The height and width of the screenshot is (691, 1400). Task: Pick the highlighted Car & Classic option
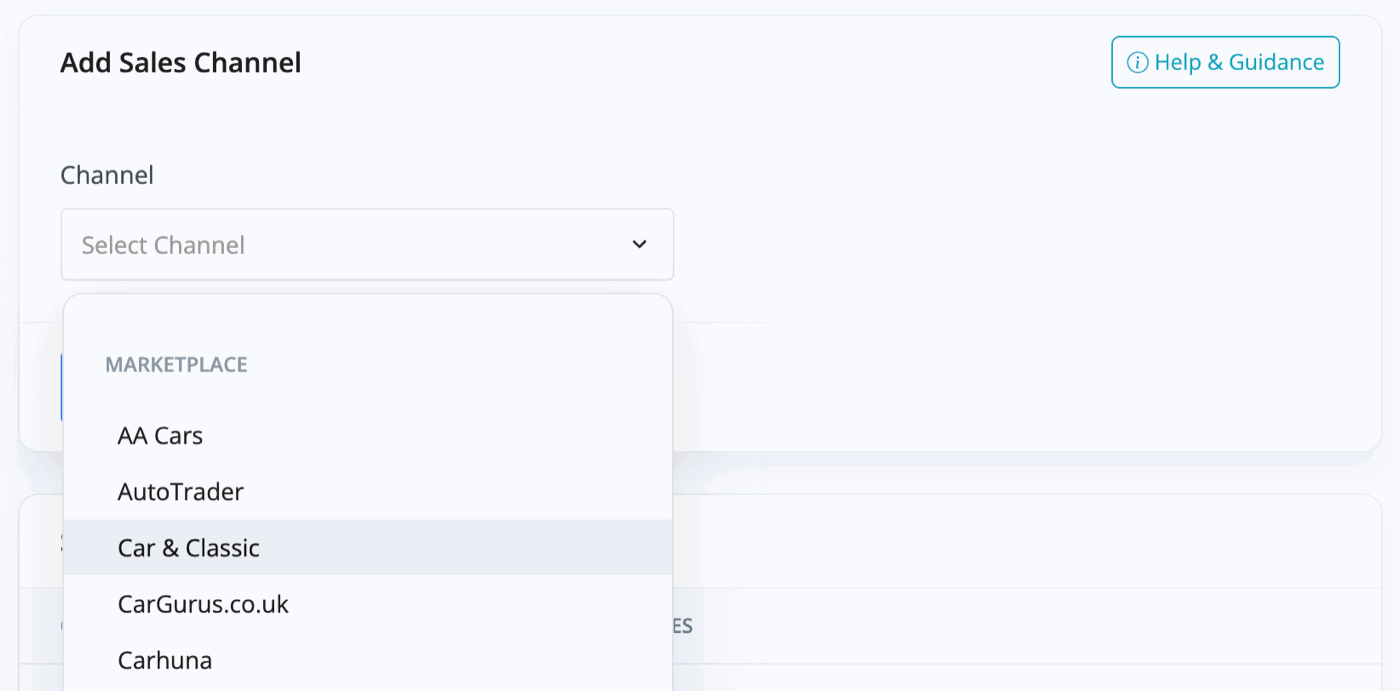(367, 547)
